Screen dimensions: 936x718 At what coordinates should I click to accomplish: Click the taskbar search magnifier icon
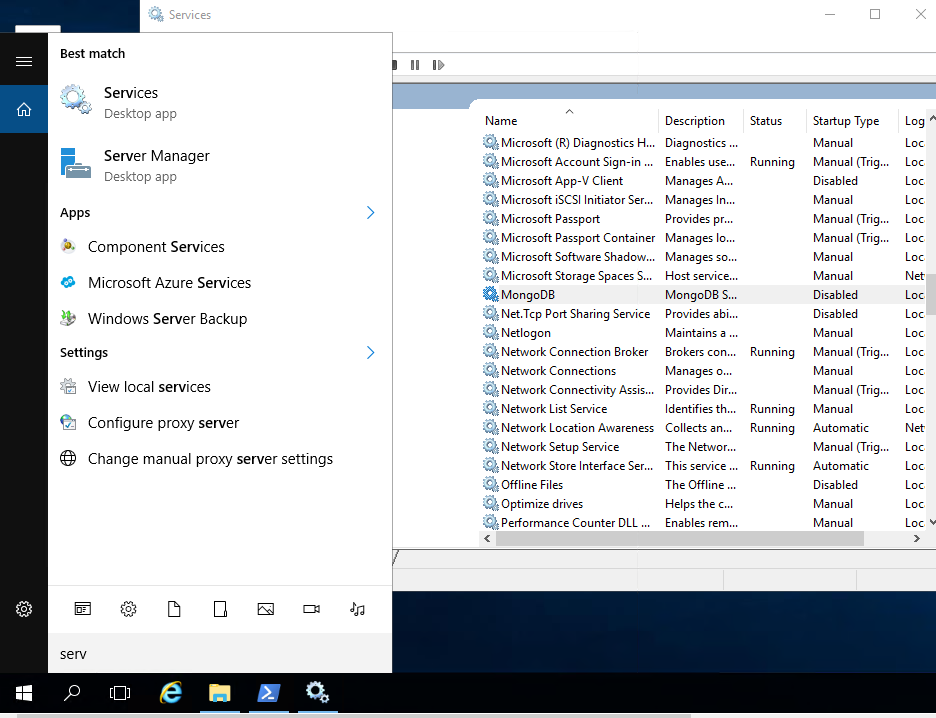click(72, 693)
